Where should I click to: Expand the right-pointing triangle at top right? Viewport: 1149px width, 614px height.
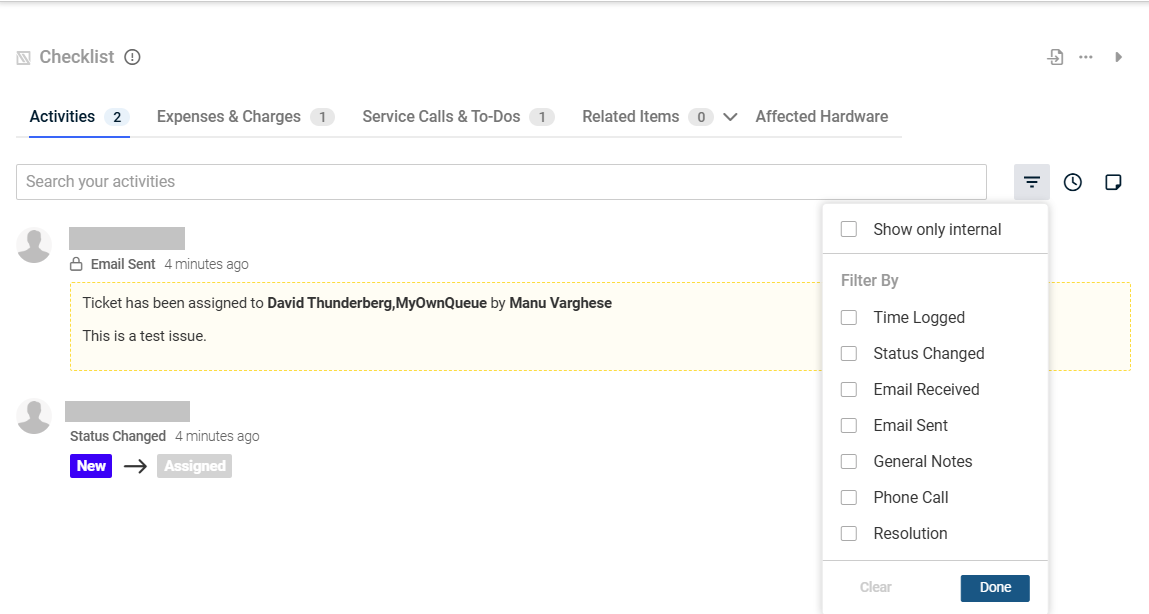point(1118,57)
